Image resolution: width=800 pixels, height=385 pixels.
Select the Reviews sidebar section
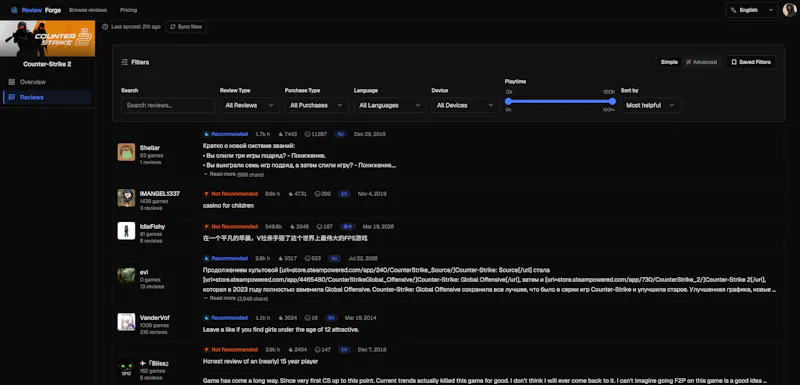coord(47,97)
